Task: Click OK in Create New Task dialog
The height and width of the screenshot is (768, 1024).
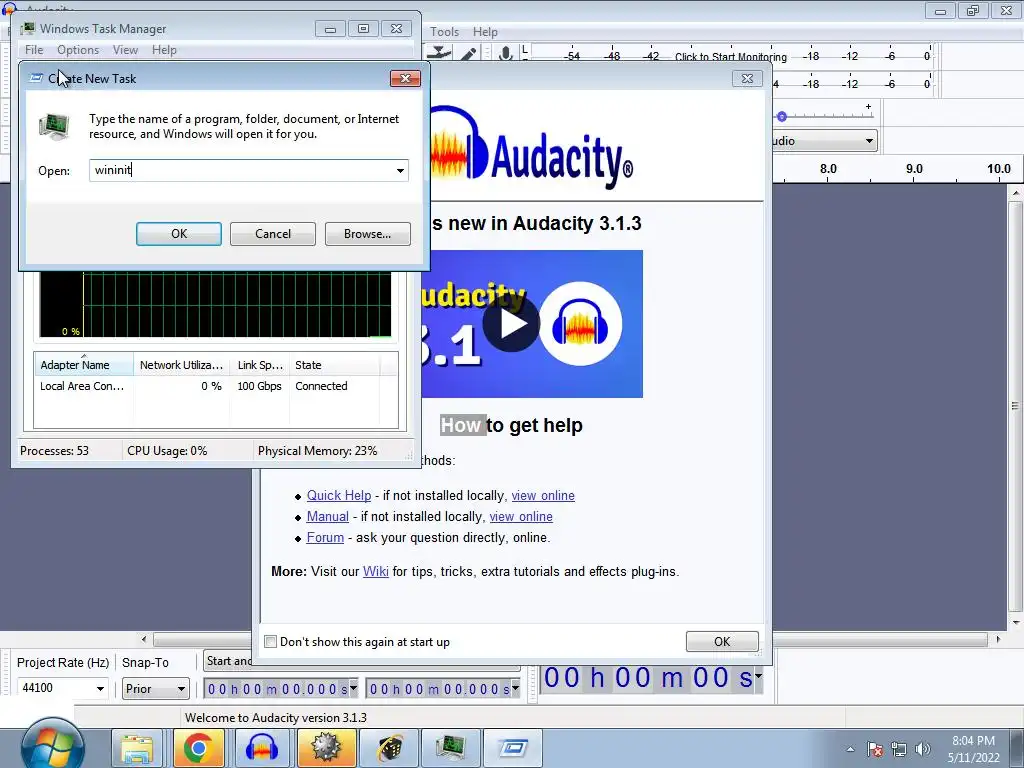Action: tap(178, 234)
